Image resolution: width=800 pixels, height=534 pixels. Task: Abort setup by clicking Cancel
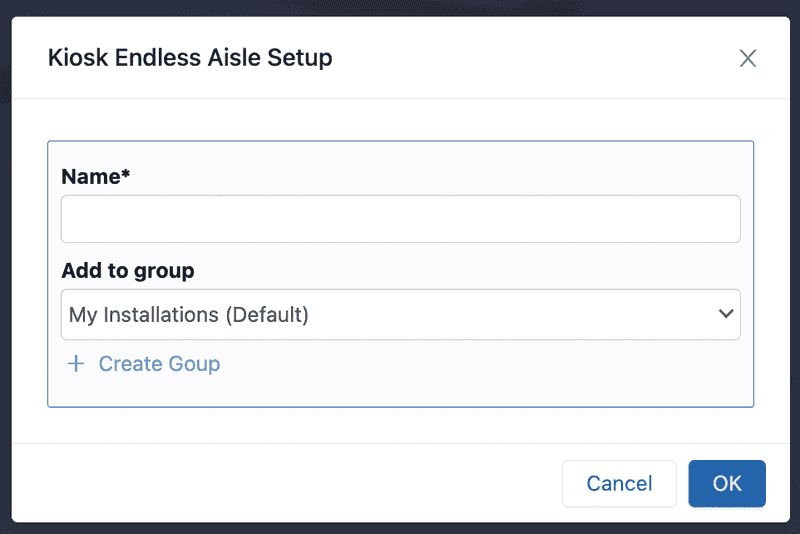(619, 484)
